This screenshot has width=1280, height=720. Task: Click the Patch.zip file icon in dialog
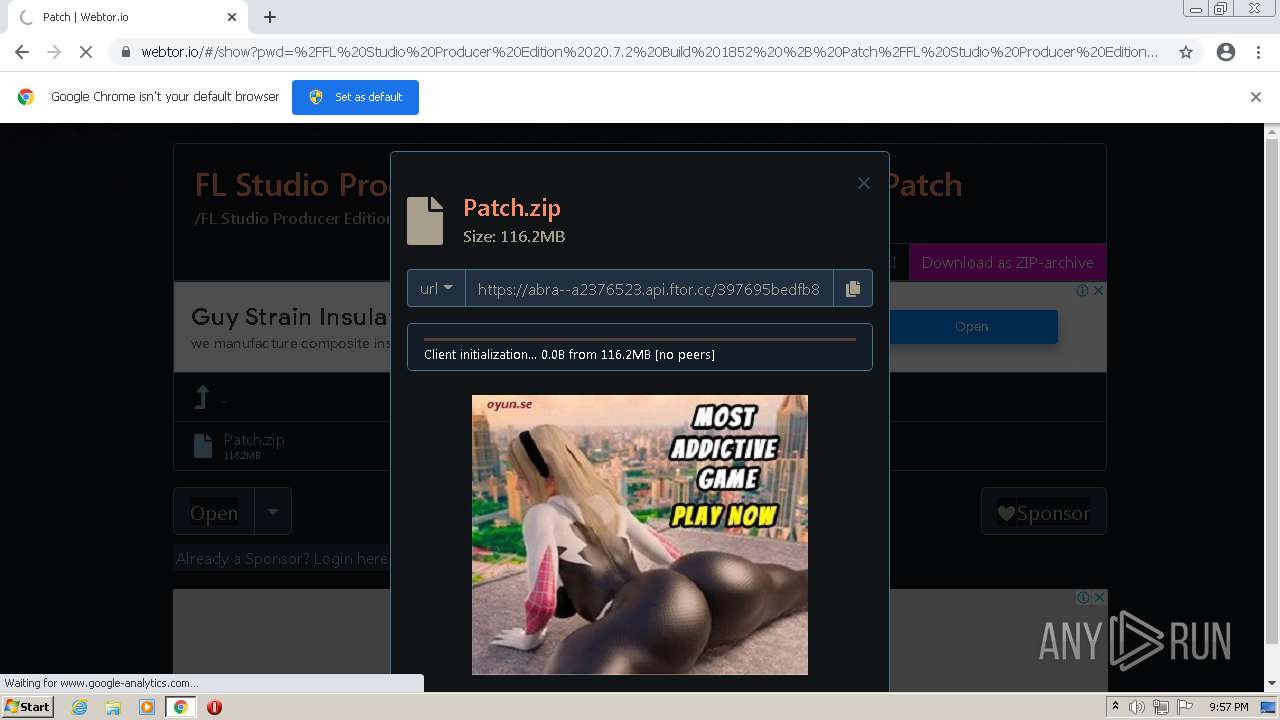(x=425, y=221)
